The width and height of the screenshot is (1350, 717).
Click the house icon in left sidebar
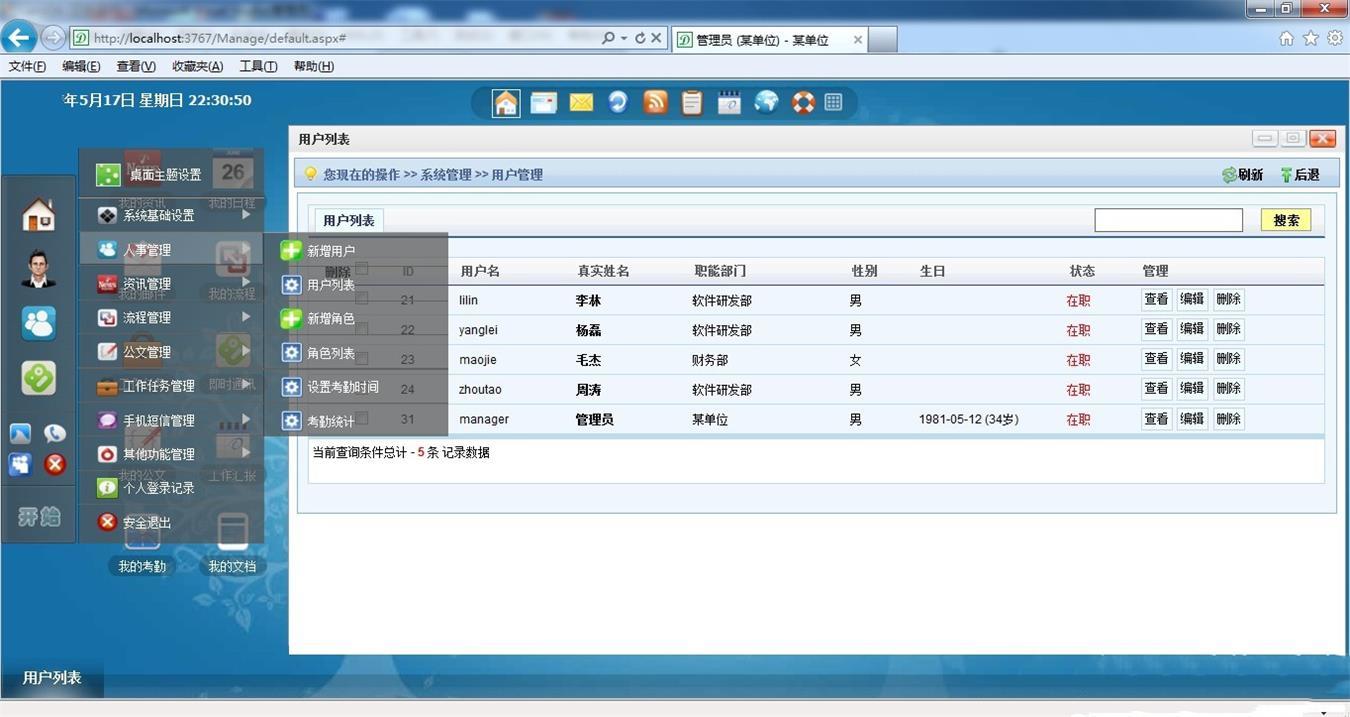39,214
